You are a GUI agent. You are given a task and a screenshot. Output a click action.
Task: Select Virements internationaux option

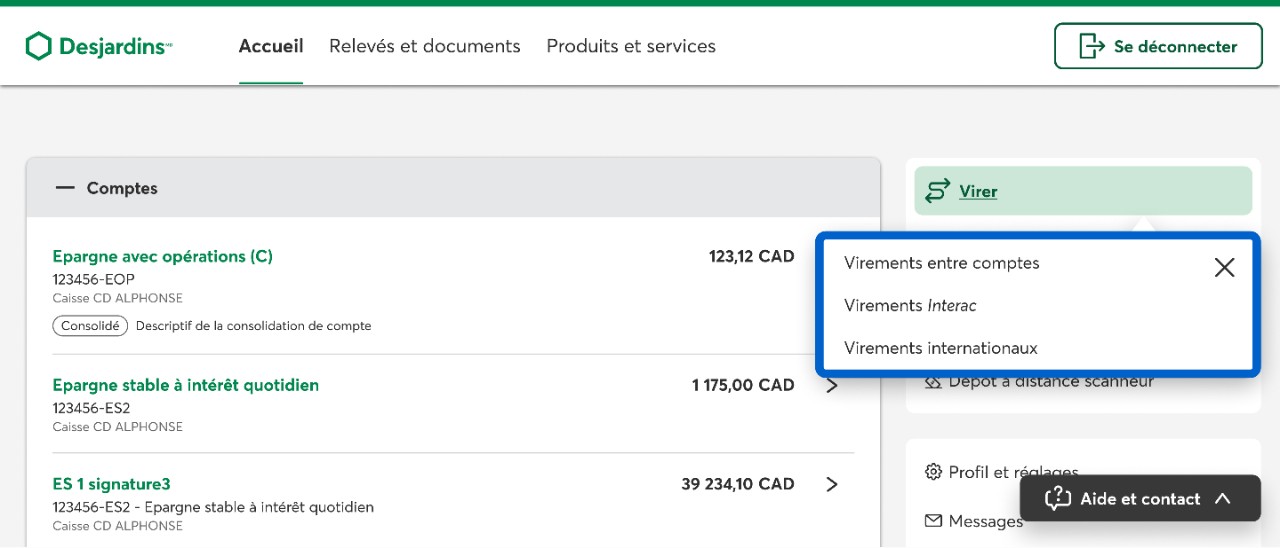[x=940, y=348]
